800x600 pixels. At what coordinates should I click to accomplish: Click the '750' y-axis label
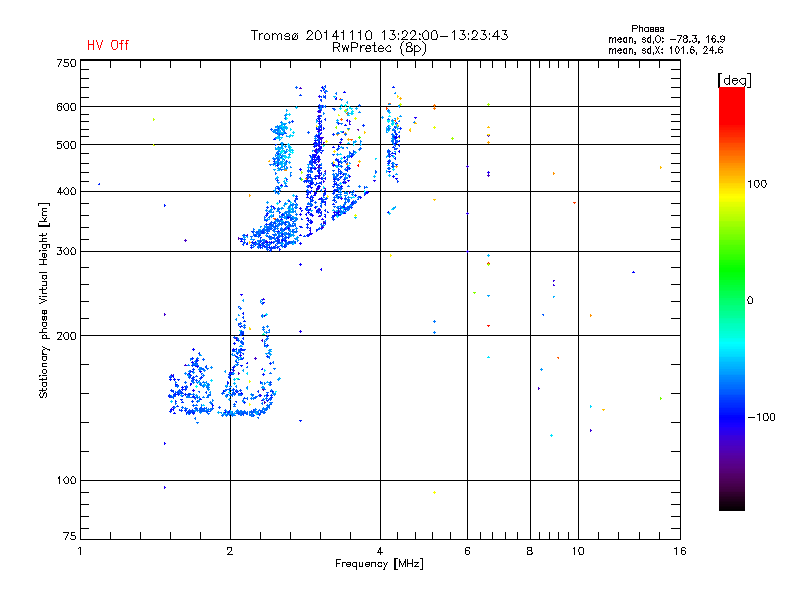(66, 63)
